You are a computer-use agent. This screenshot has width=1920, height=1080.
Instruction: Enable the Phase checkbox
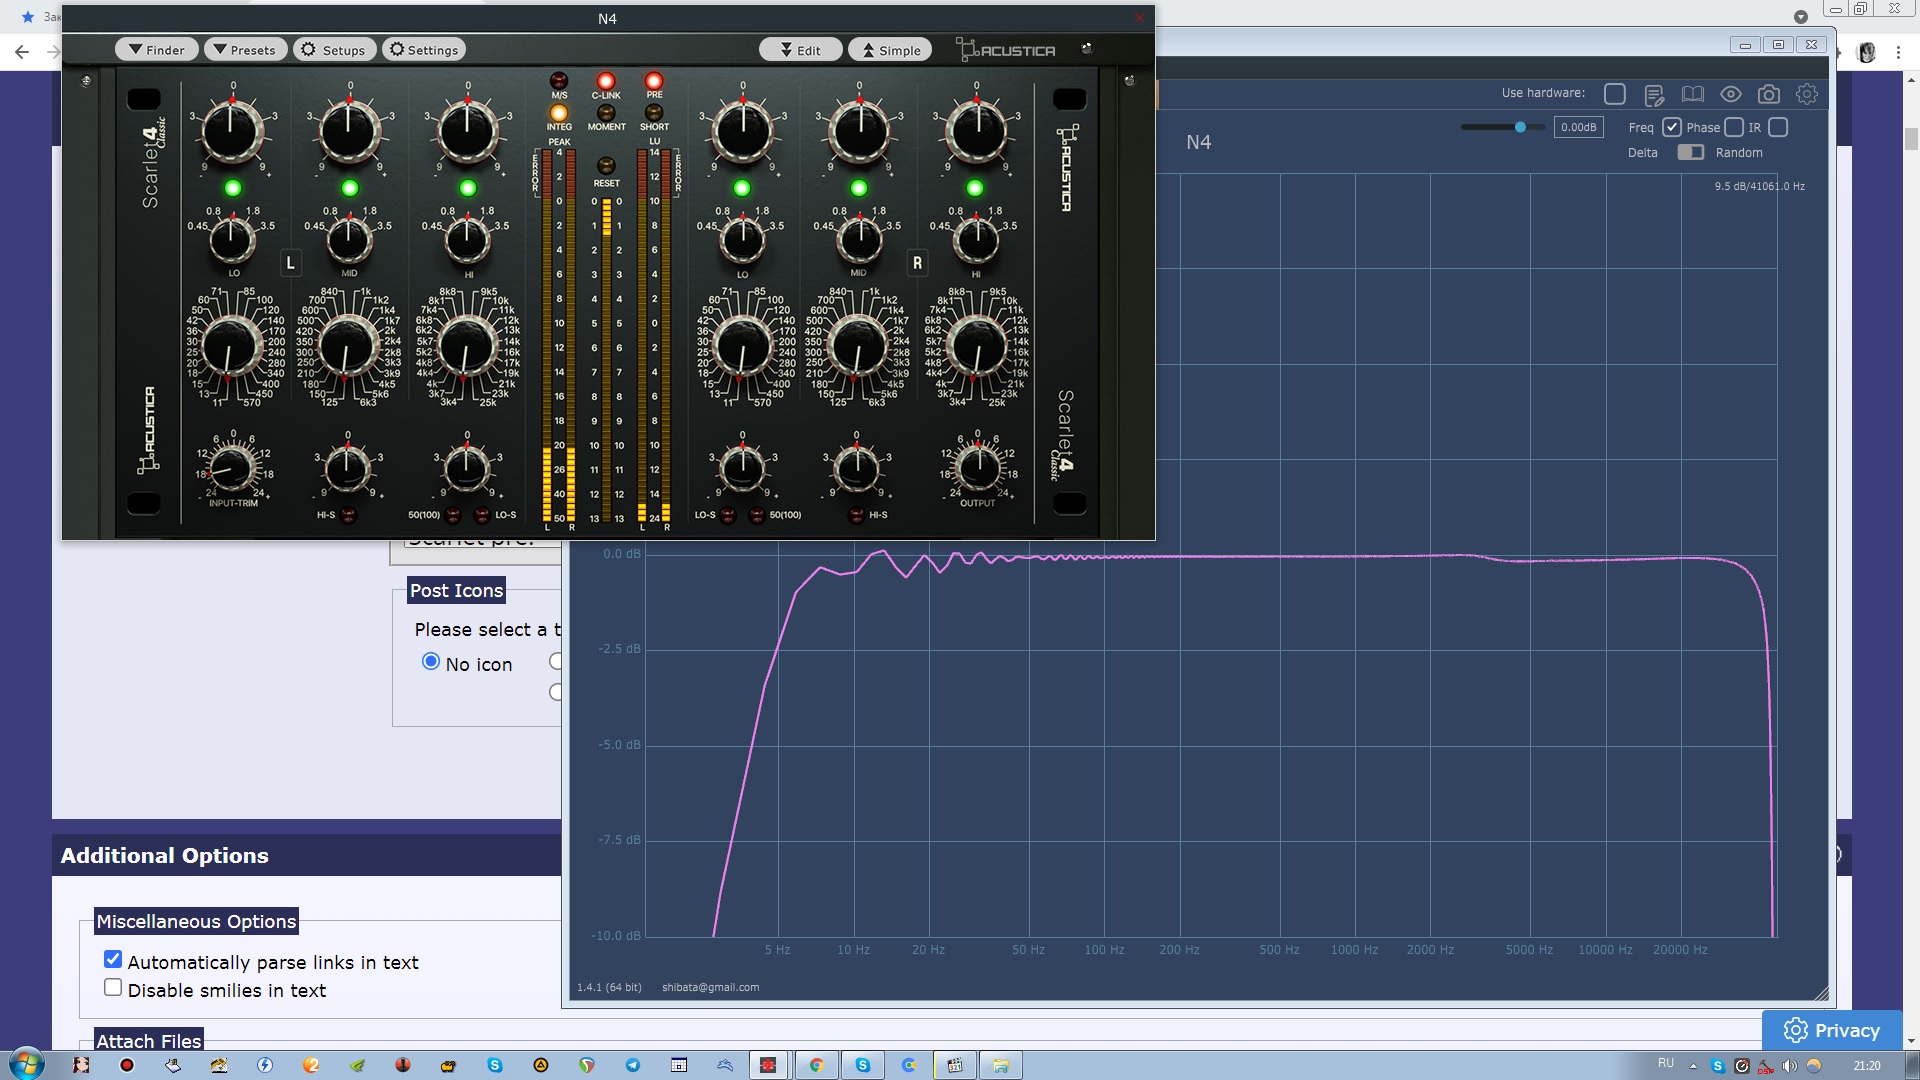coord(1734,127)
